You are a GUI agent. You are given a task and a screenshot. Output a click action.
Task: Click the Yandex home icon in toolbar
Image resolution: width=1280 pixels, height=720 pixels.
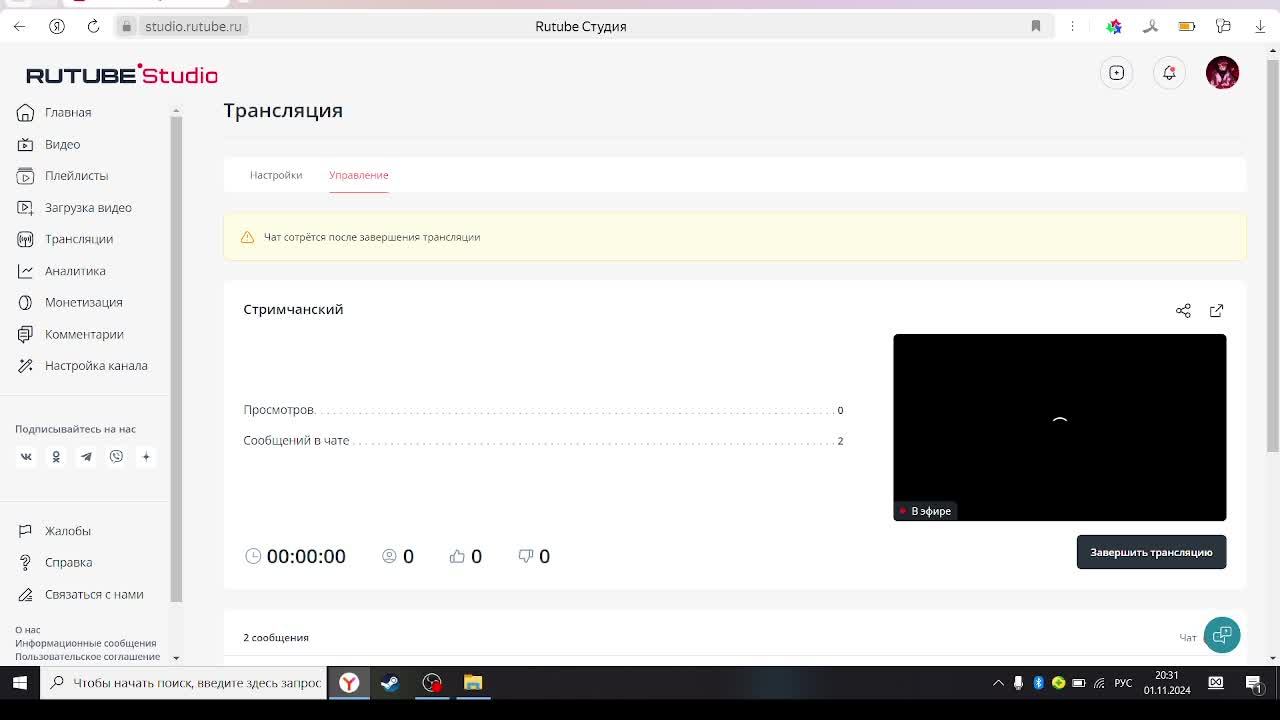click(57, 26)
